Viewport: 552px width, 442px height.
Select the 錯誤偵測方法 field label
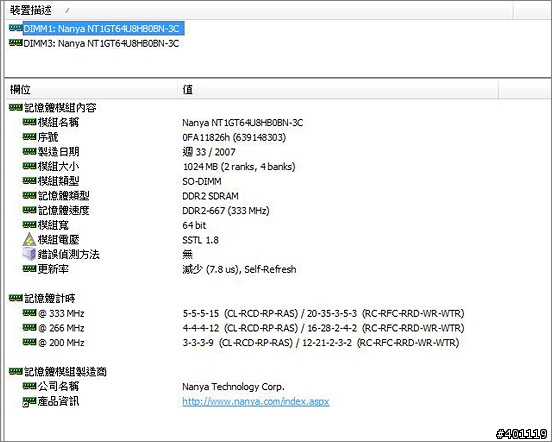click(69, 254)
